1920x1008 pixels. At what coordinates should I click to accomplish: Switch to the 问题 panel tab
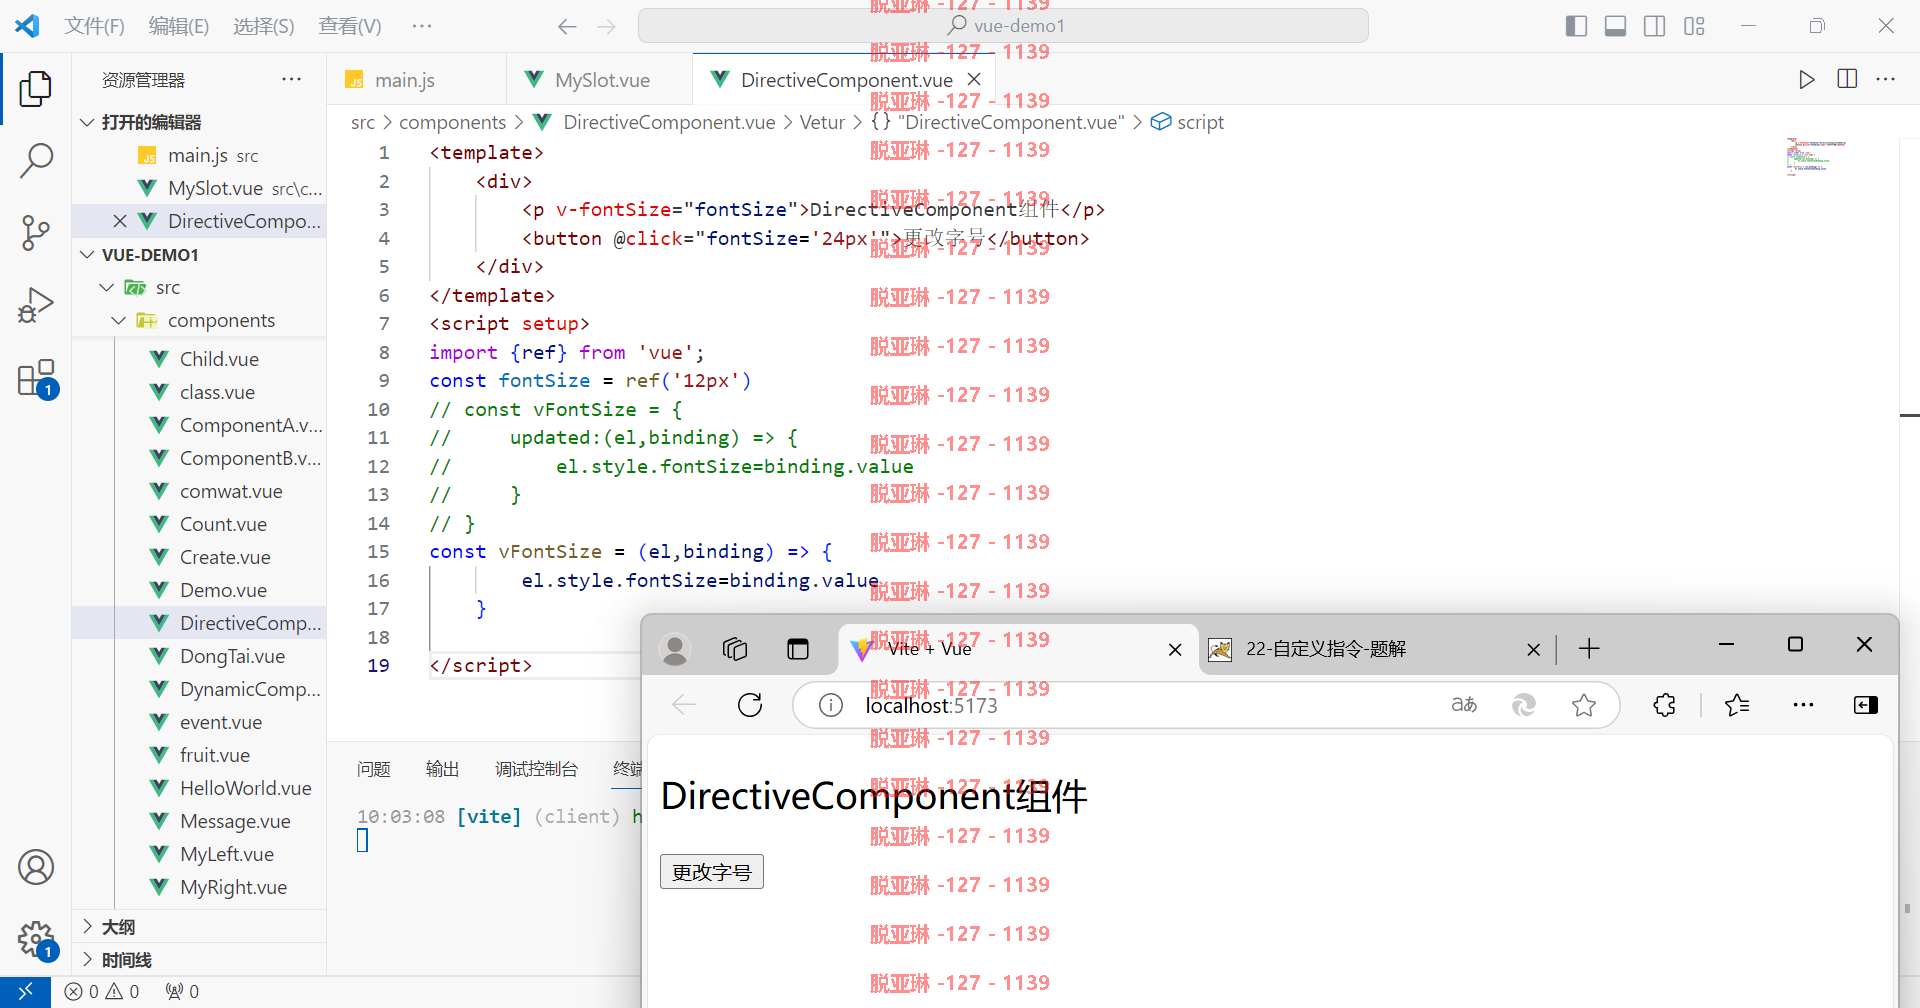pyautogui.click(x=374, y=769)
